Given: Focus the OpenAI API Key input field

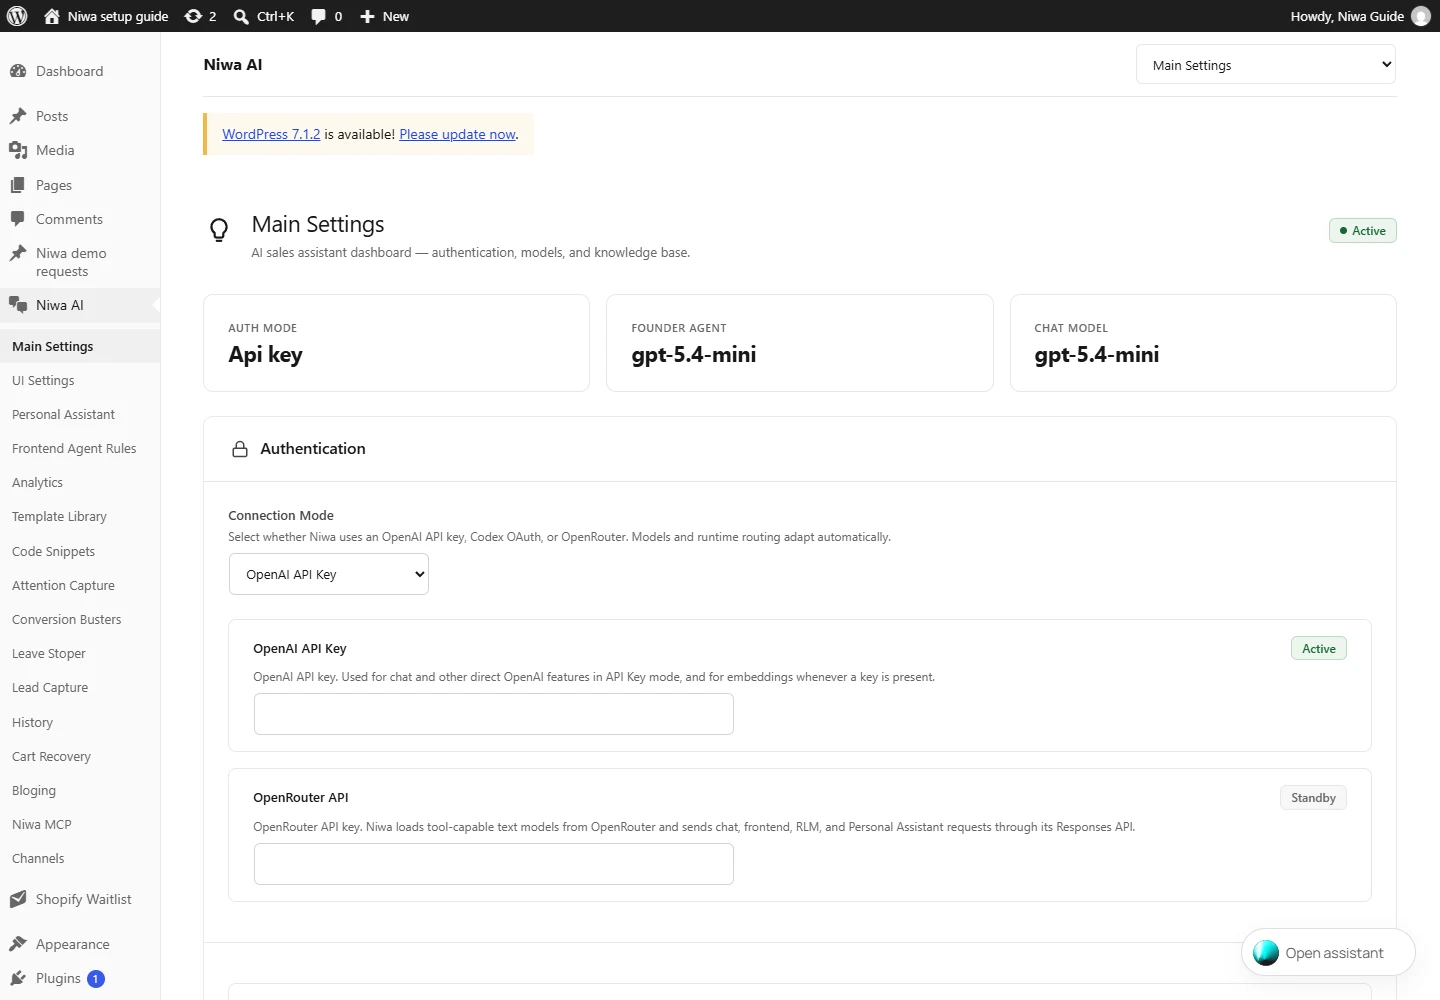Looking at the screenshot, I should click(x=494, y=714).
